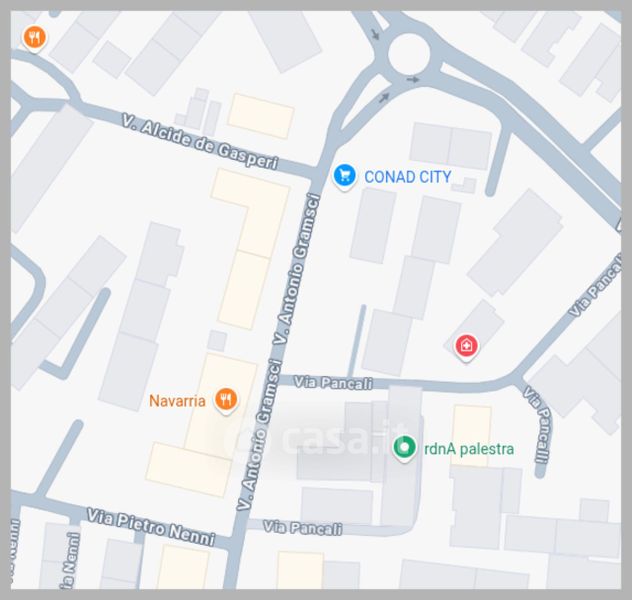Screen dimensions: 632x600
Task: Select the V. Antonio Gramsci label beside CONAD CITY
Action: 297,269
